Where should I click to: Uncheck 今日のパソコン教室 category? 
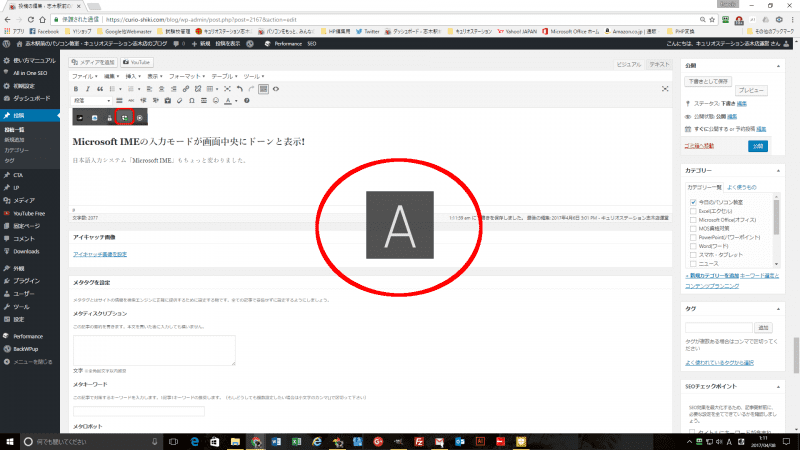pyautogui.click(x=693, y=202)
